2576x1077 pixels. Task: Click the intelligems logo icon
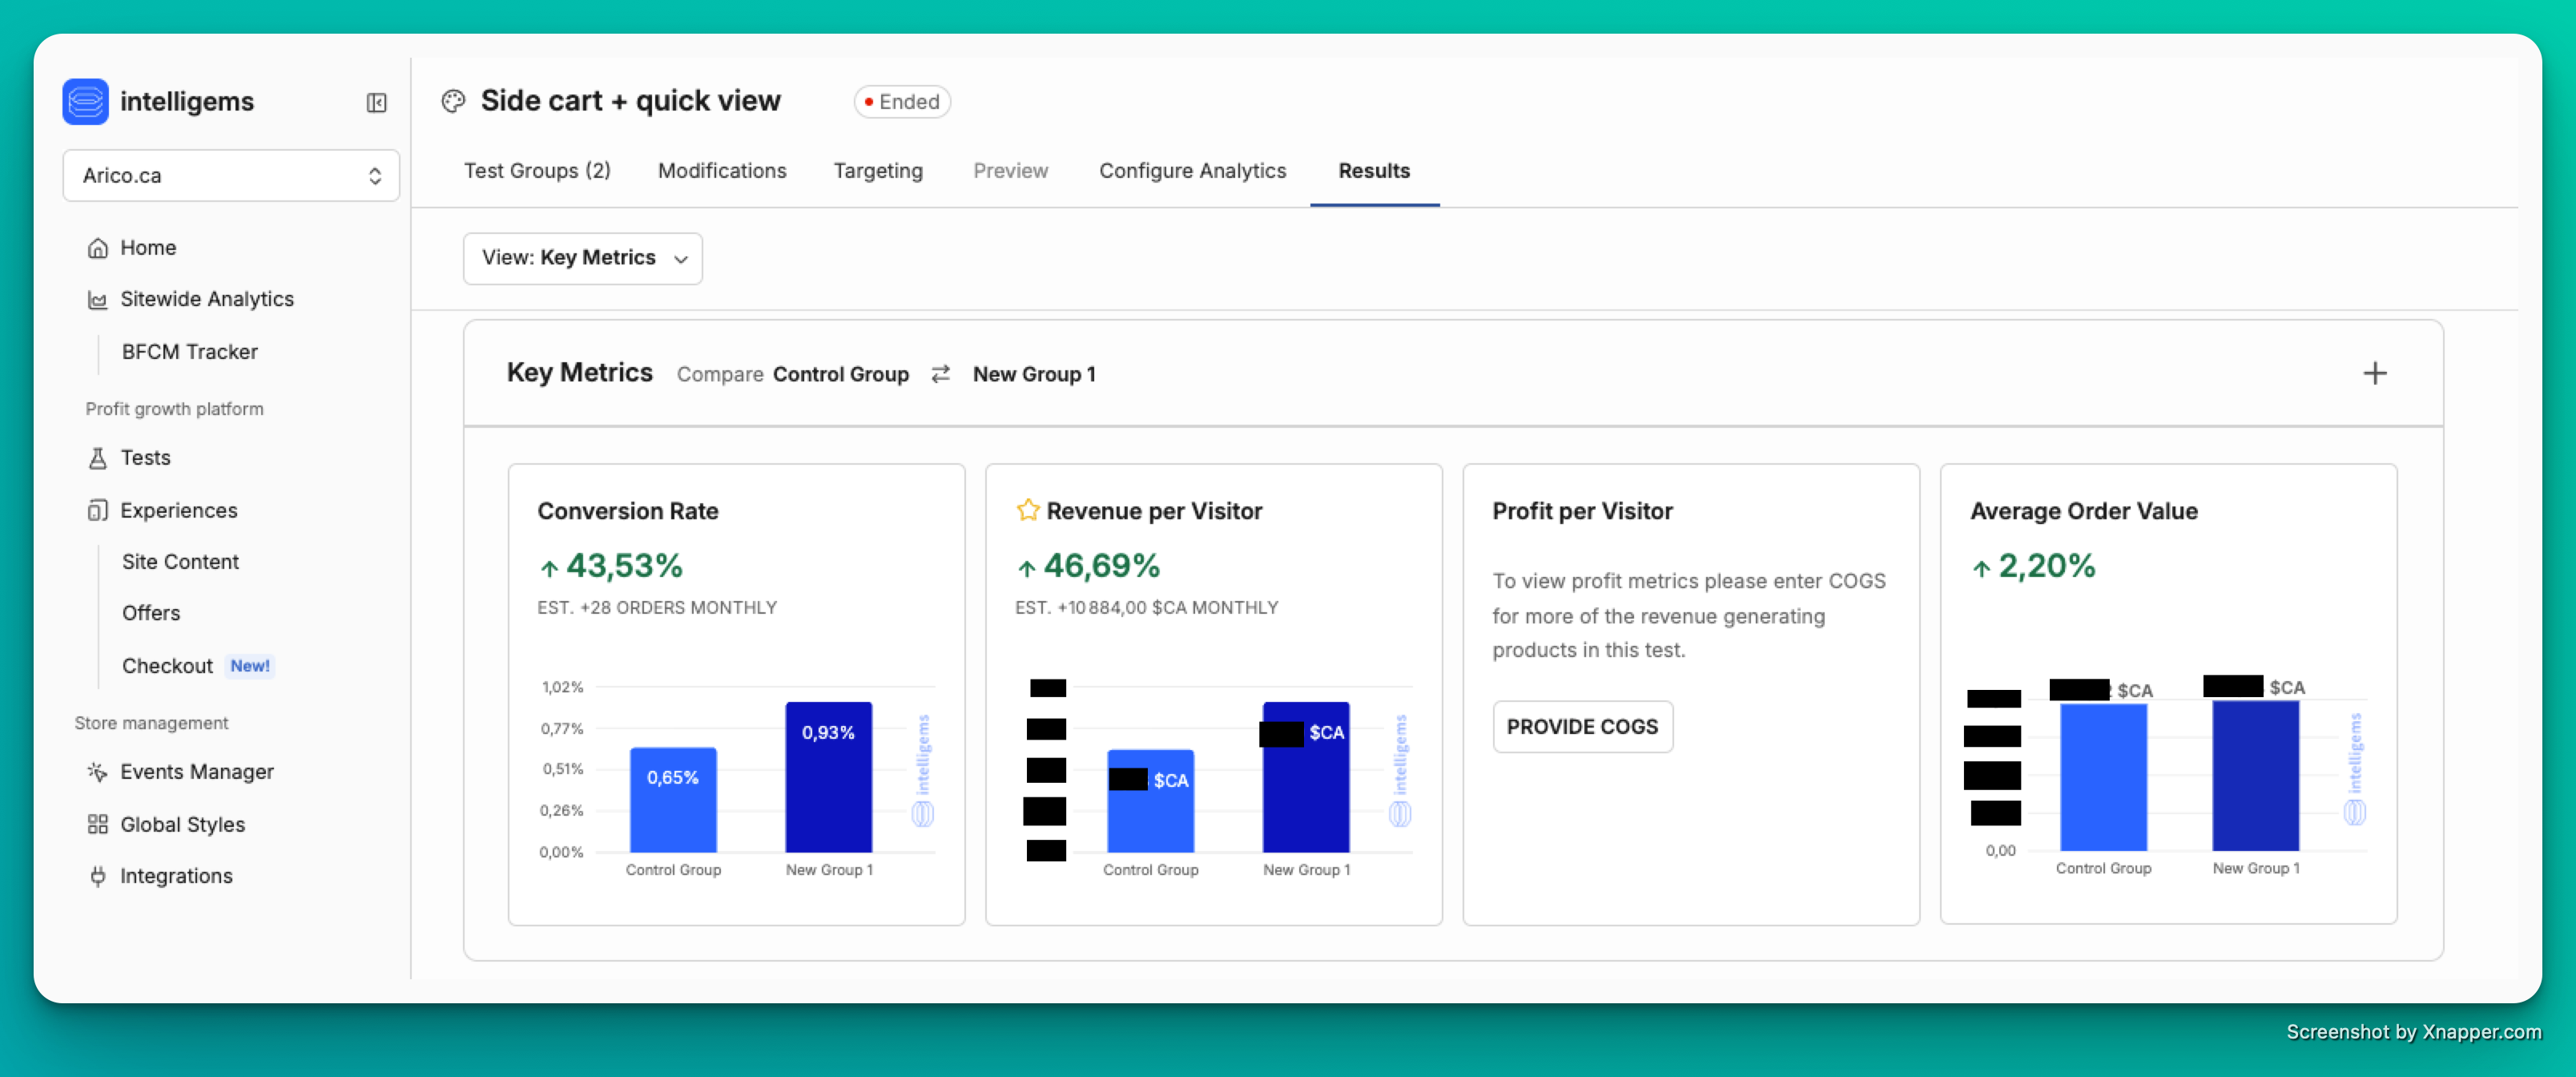coord(86,101)
